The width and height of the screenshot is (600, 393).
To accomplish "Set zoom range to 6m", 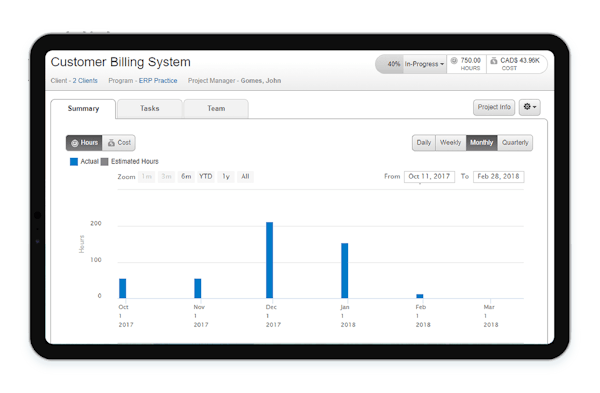I will click(x=186, y=177).
